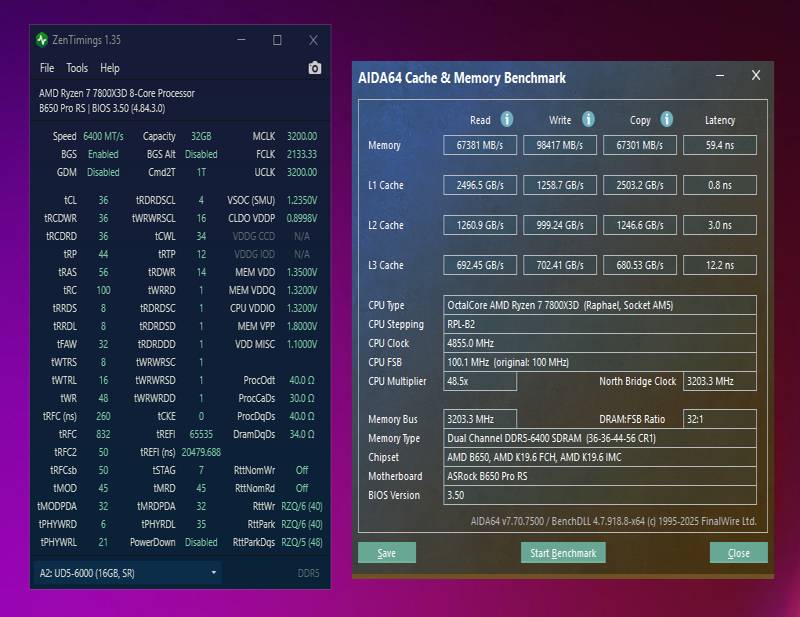Image resolution: width=800 pixels, height=617 pixels.
Task: Close the ZenTimings window
Action: [x=313, y=40]
